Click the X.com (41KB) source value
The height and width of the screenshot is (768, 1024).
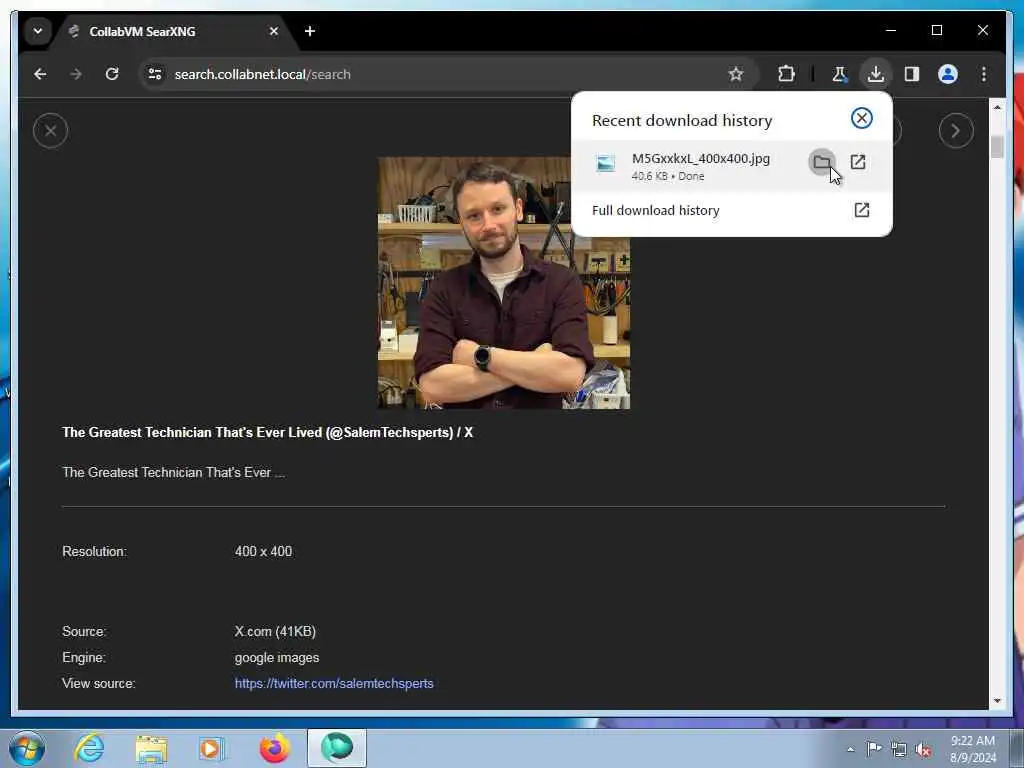[275, 632]
